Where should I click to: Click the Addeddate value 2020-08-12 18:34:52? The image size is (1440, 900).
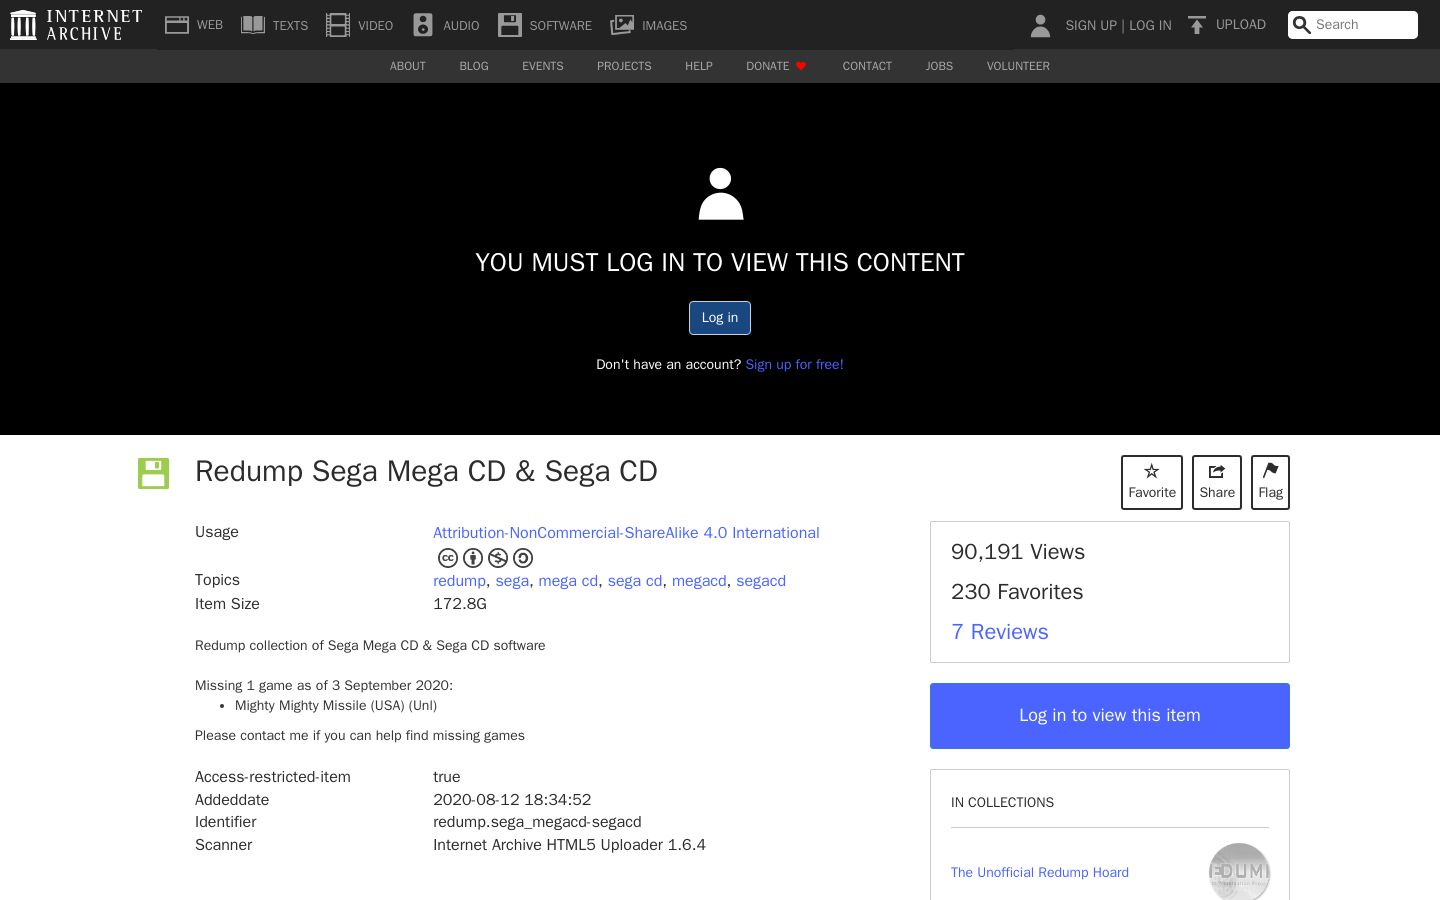[x=512, y=800]
